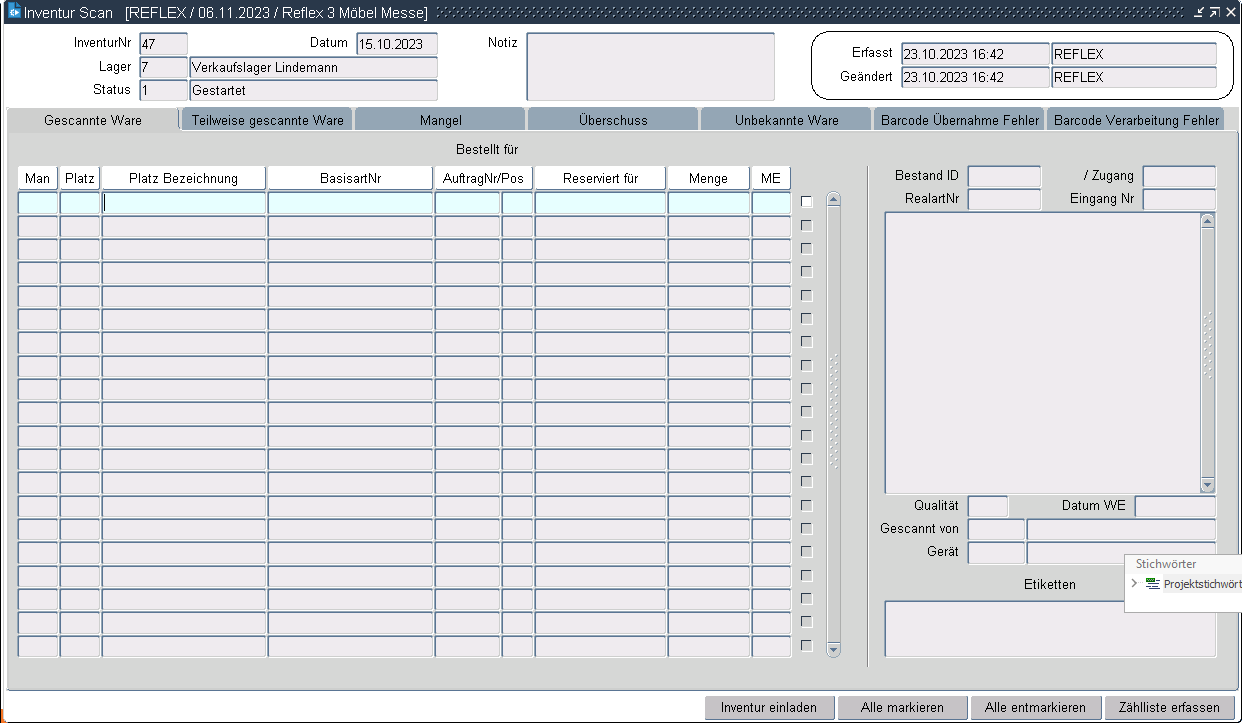1242x723 pixels.
Task: Click scroll-up arrow of the scanned goods table
Action: (x=834, y=199)
